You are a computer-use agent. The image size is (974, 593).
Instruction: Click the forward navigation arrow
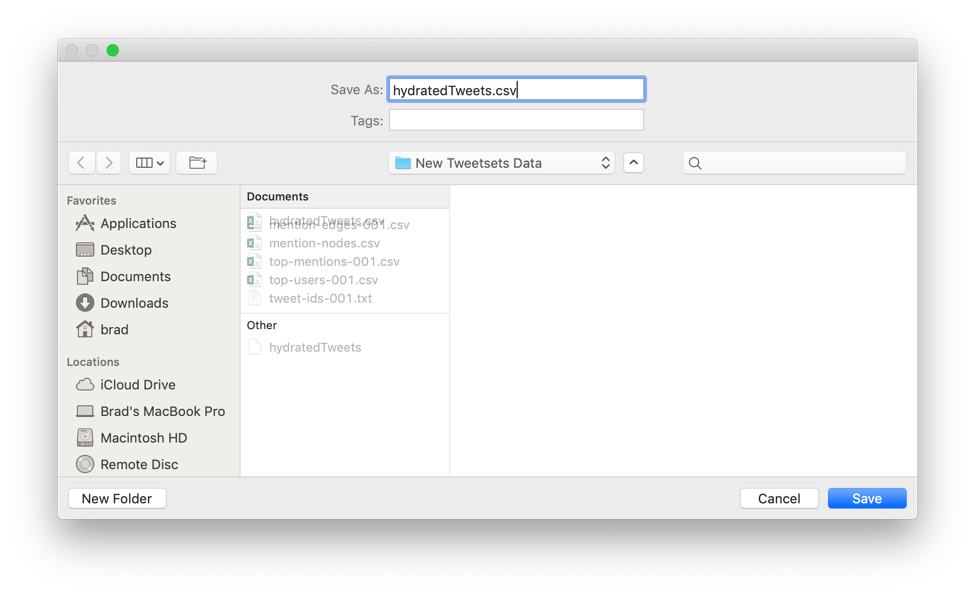pyautogui.click(x=109, y=162)
